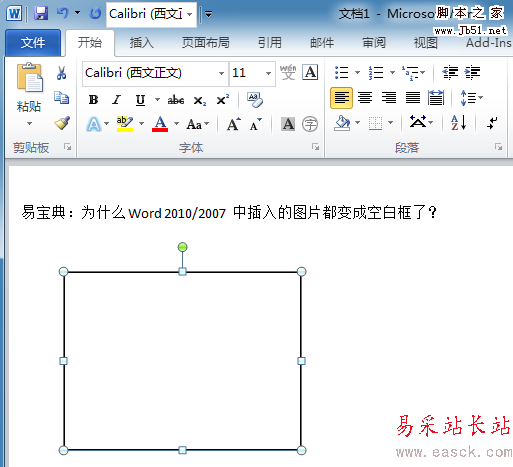This screenshot has width=513, height=467.
Task: Toggle Underline formatting
Action: pos(140,100)
